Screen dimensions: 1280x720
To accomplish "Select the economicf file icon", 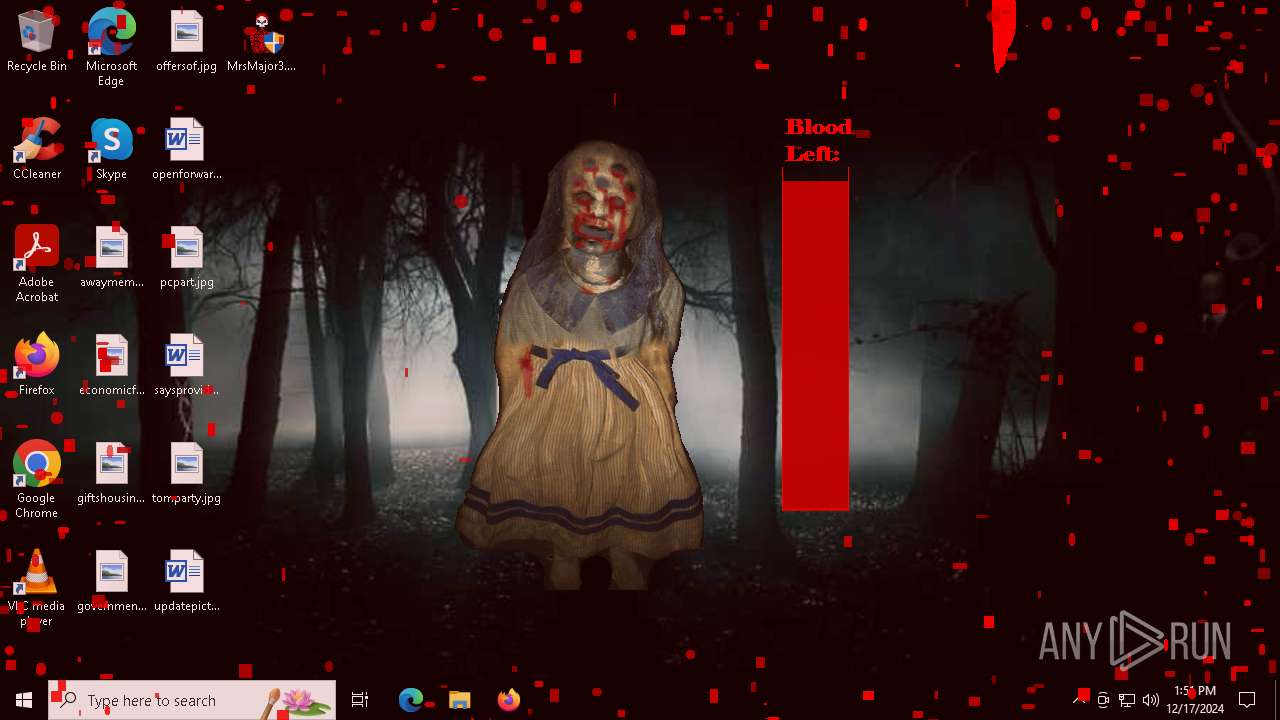I will click(x=111, y=366).
